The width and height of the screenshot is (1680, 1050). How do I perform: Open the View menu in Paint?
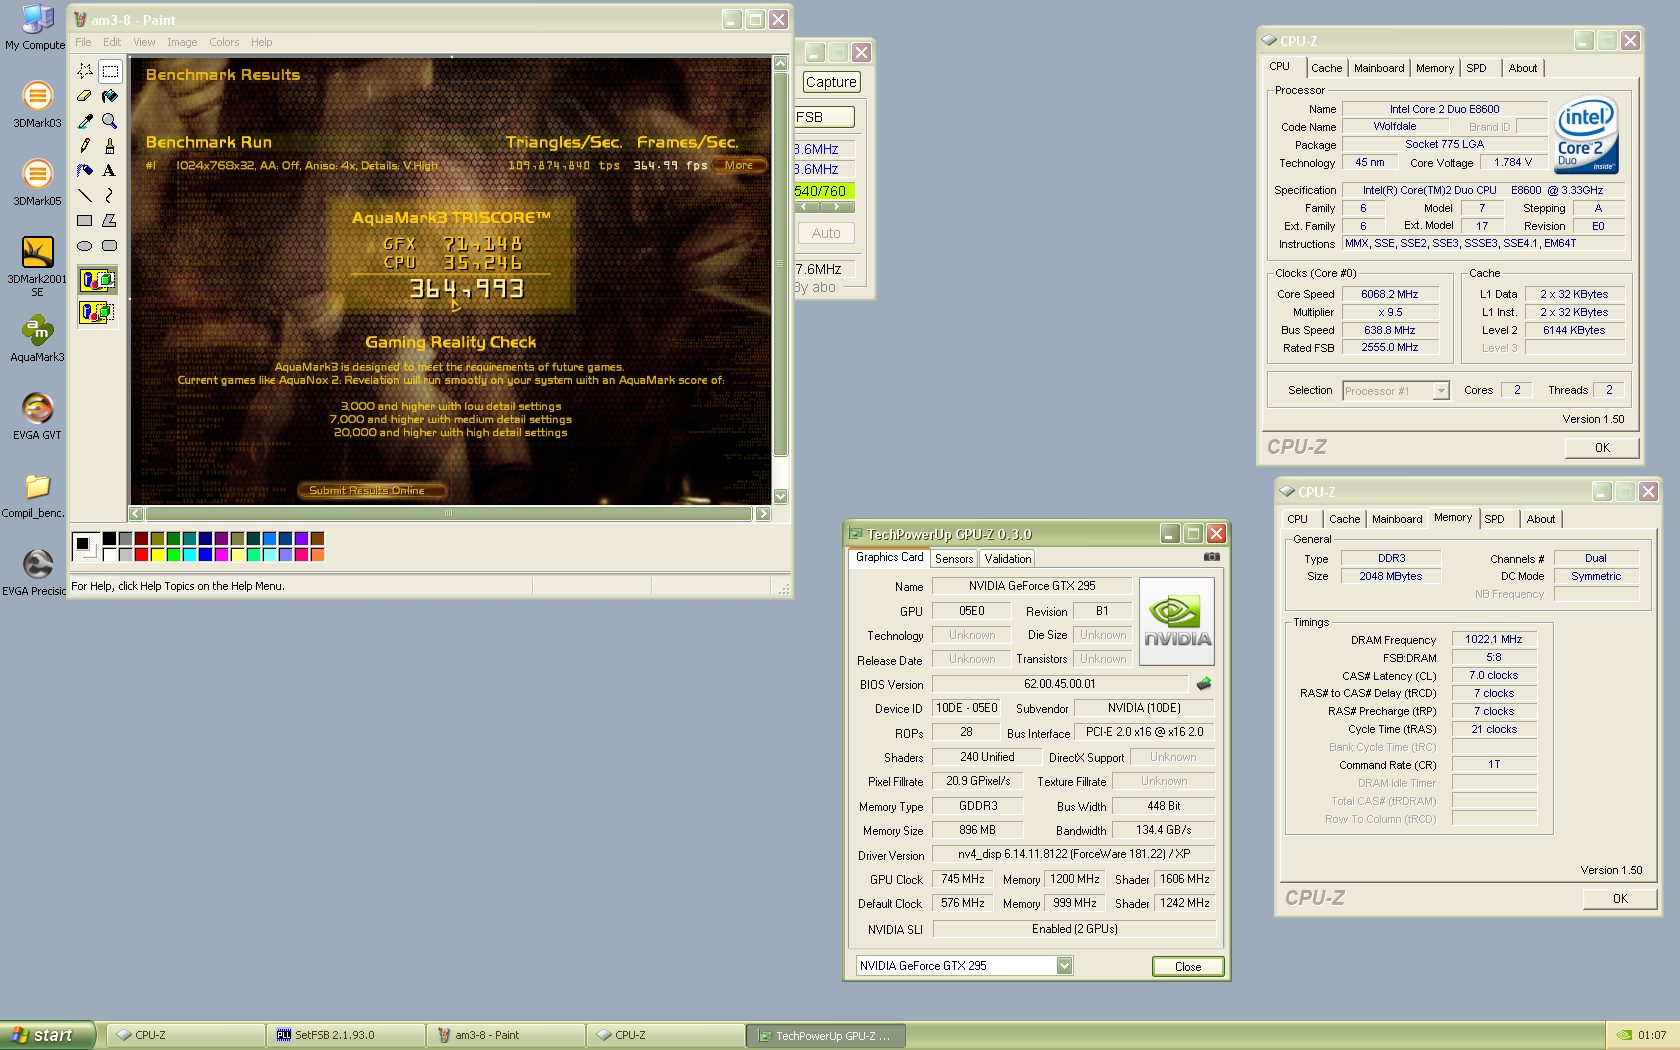[x=144, y=42]
